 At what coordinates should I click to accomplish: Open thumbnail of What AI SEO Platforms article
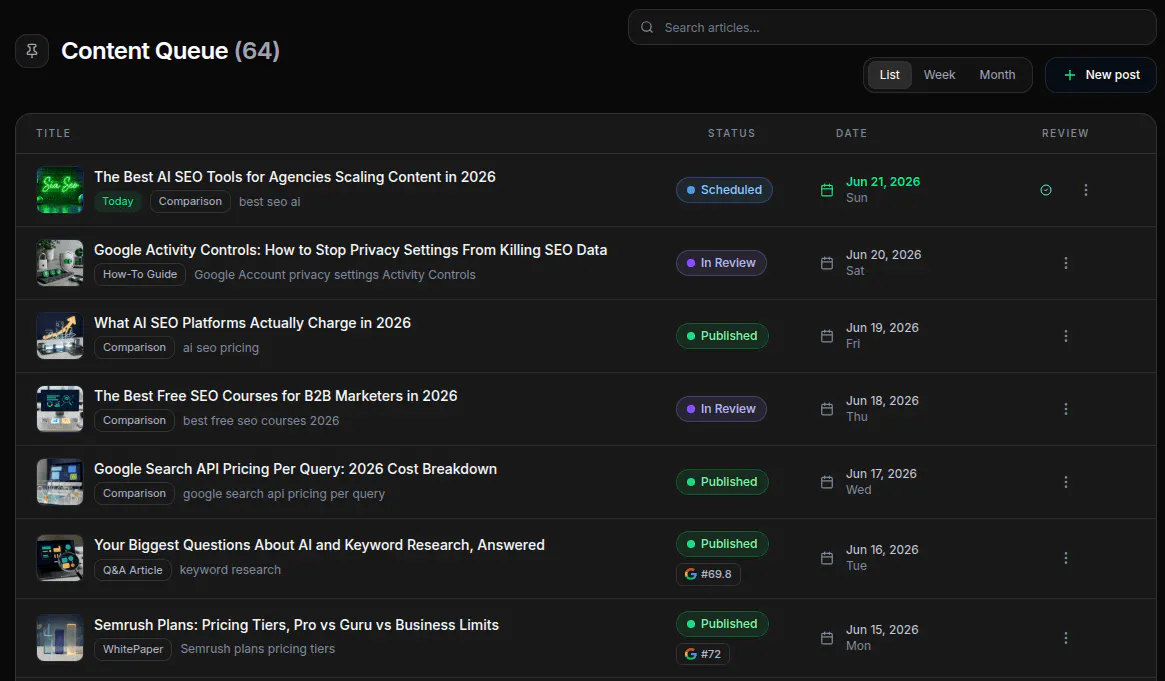(60, 336)
